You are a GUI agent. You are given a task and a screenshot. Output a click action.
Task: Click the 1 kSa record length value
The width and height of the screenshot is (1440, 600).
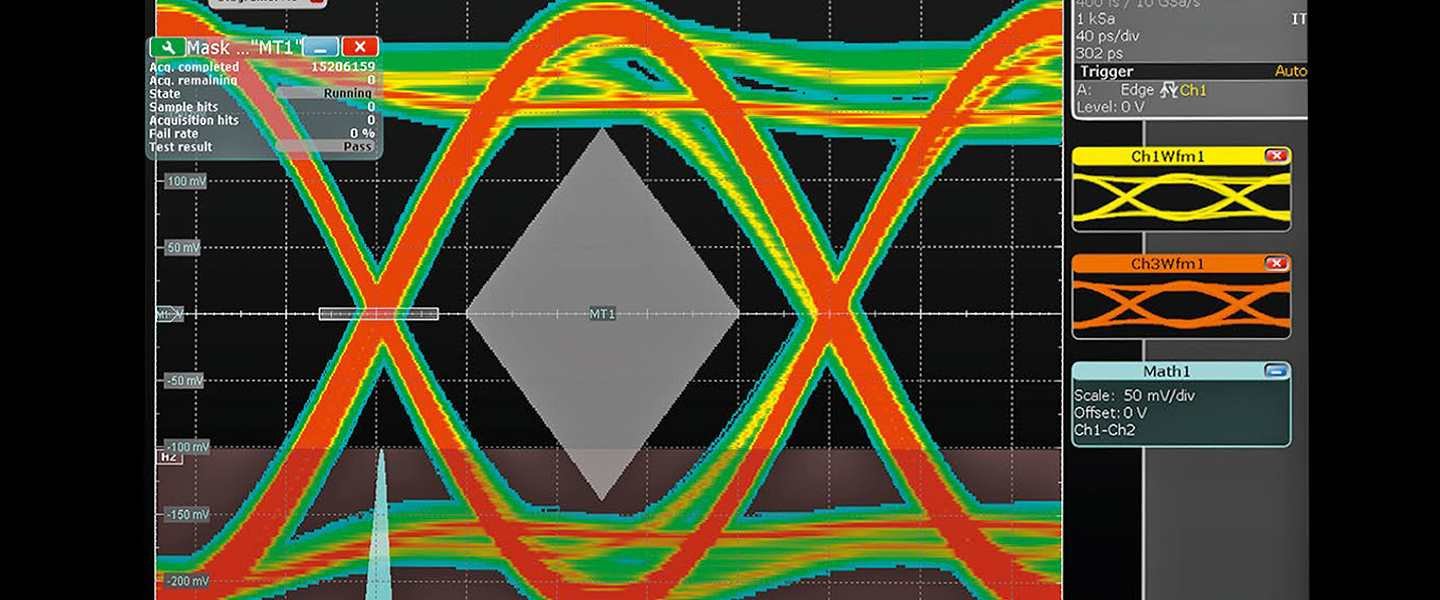(1097, 19)
